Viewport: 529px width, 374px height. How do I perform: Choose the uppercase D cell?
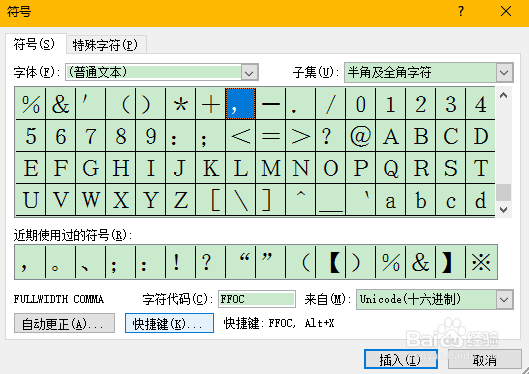tap(480, 136)
